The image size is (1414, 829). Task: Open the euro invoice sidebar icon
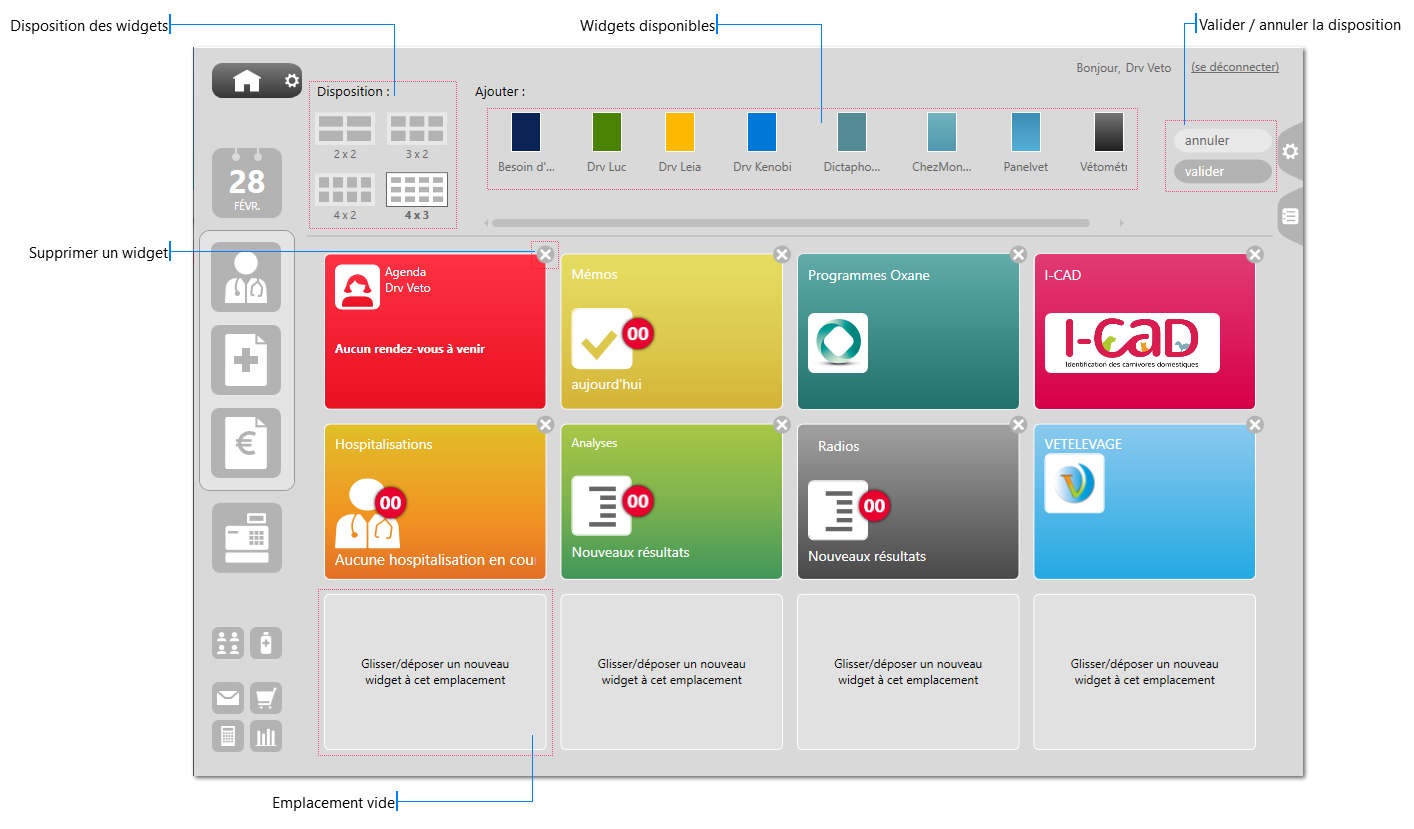click(246, 443)
